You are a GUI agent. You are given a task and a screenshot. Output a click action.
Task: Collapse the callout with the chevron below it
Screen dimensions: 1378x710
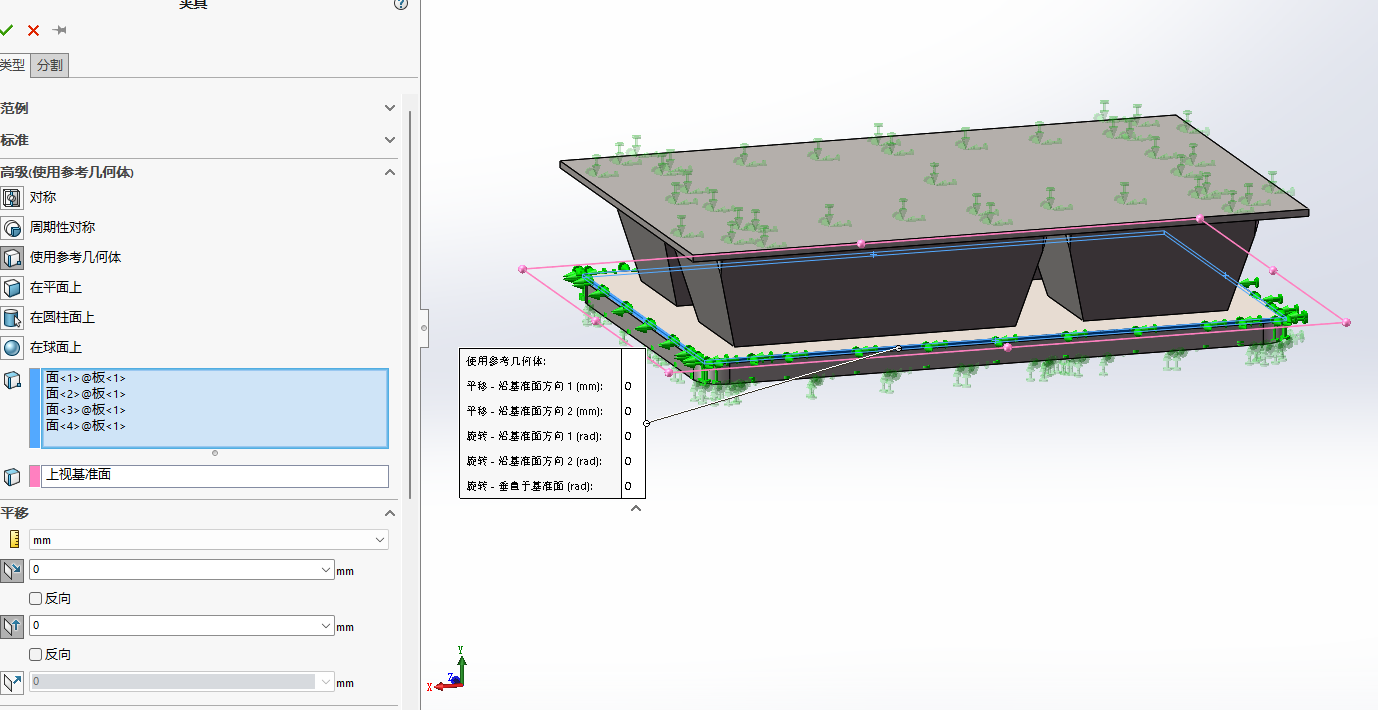click(x=635, y=508)
